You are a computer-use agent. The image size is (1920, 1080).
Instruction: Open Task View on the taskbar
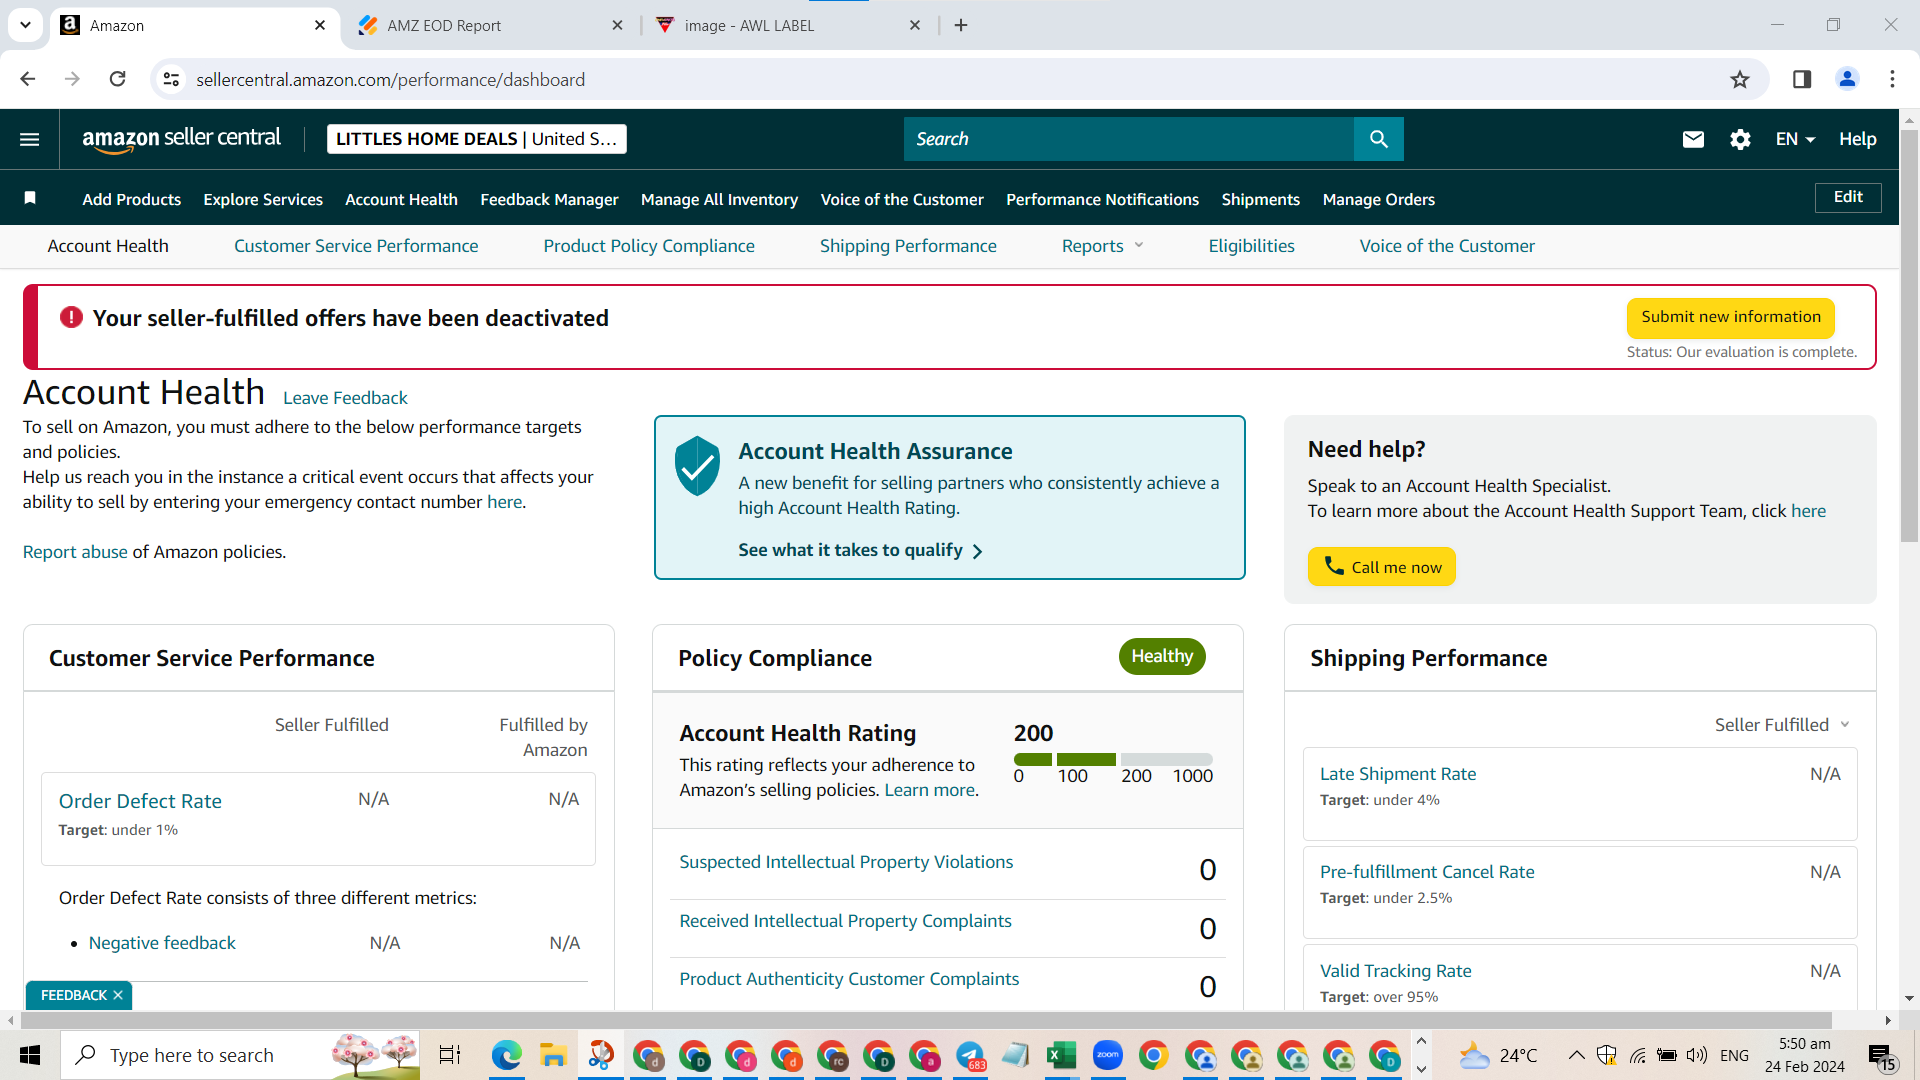pyautogui.click(x=450, y=1055)
